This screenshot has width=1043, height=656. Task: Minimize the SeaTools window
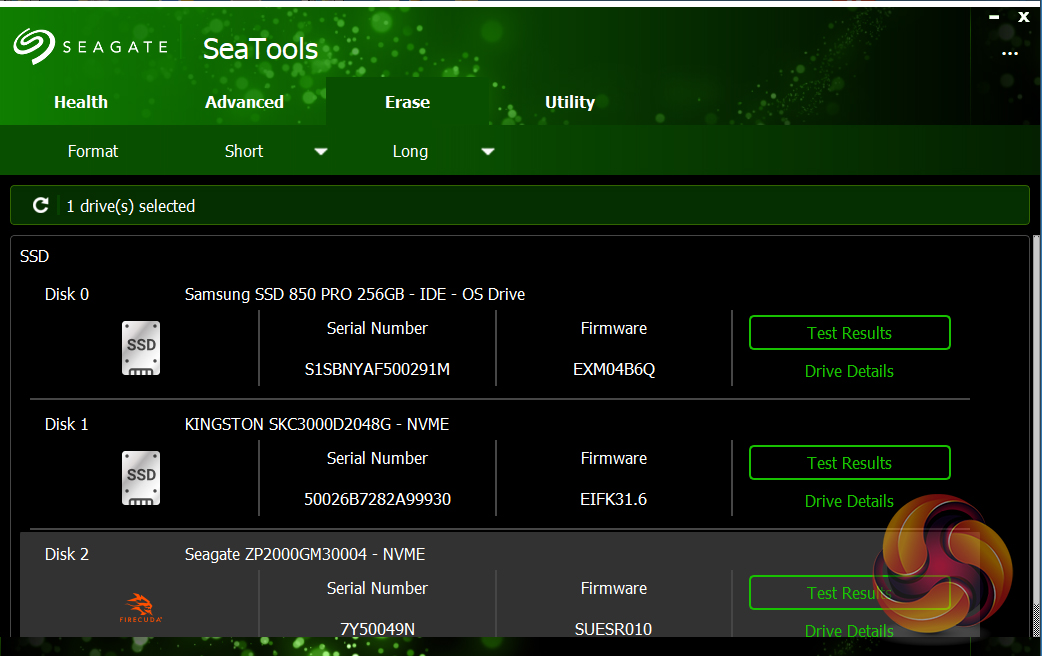pos(993,17)
